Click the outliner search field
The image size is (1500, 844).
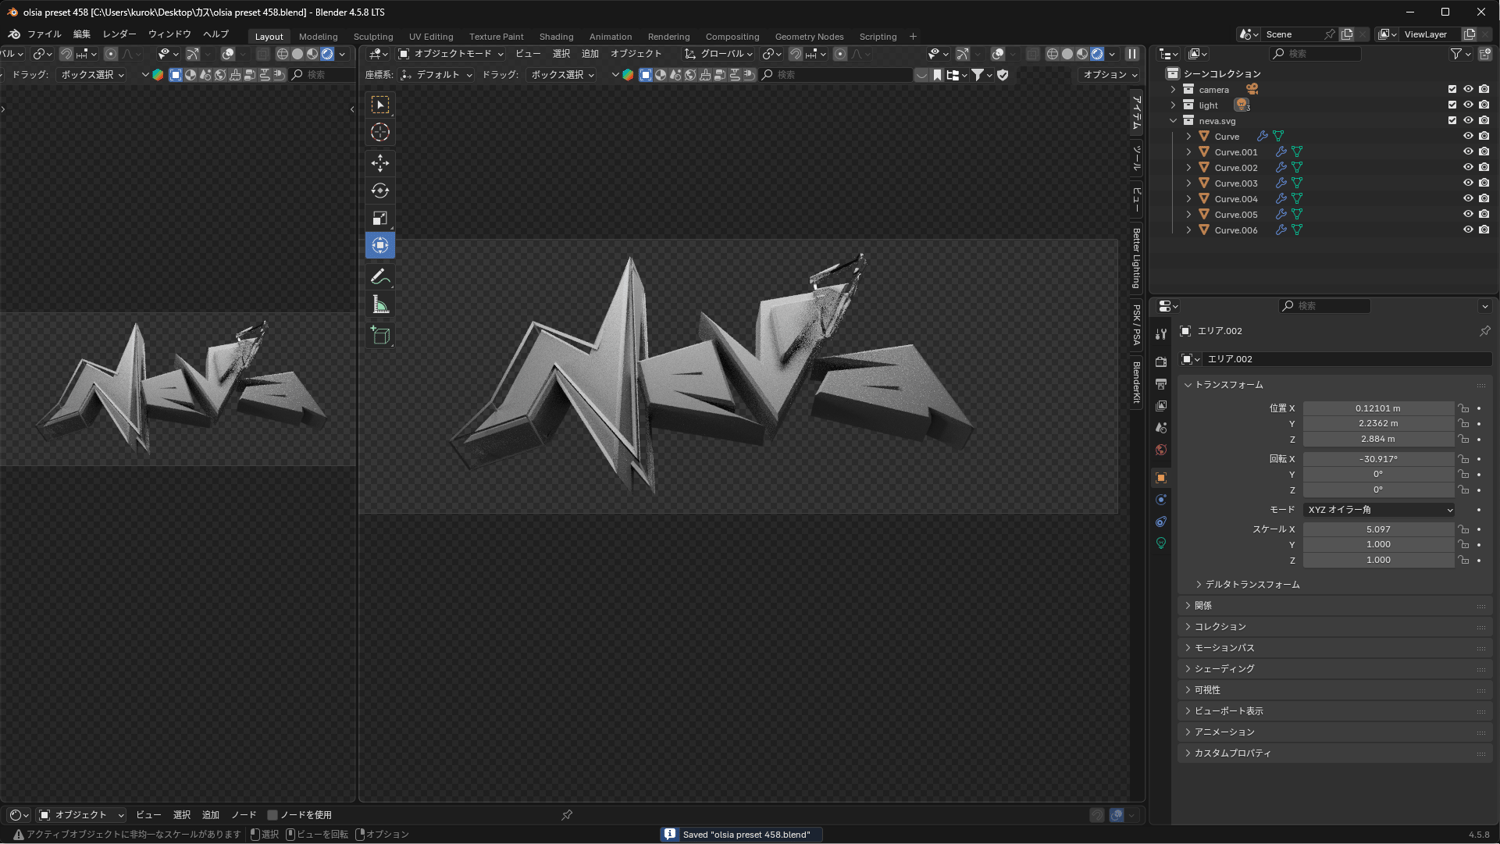1316,54
